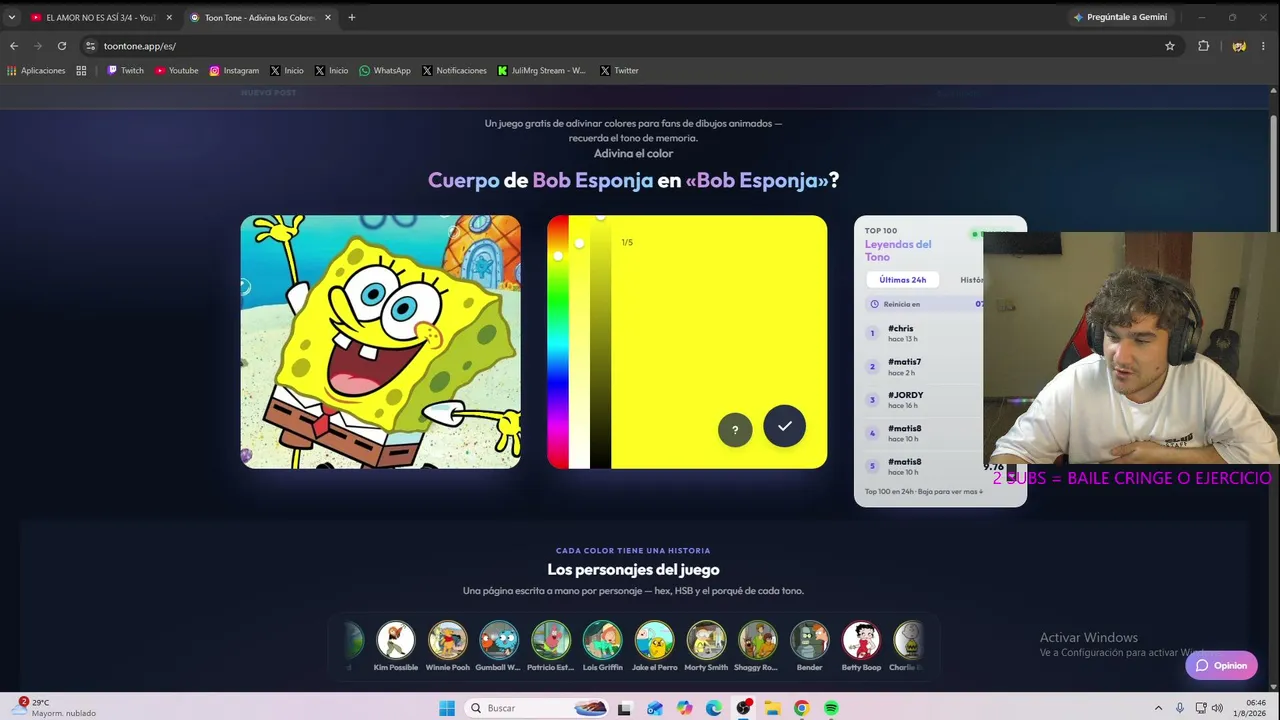
Task: Open Morty Smith character page
Action: coord(706,646)
